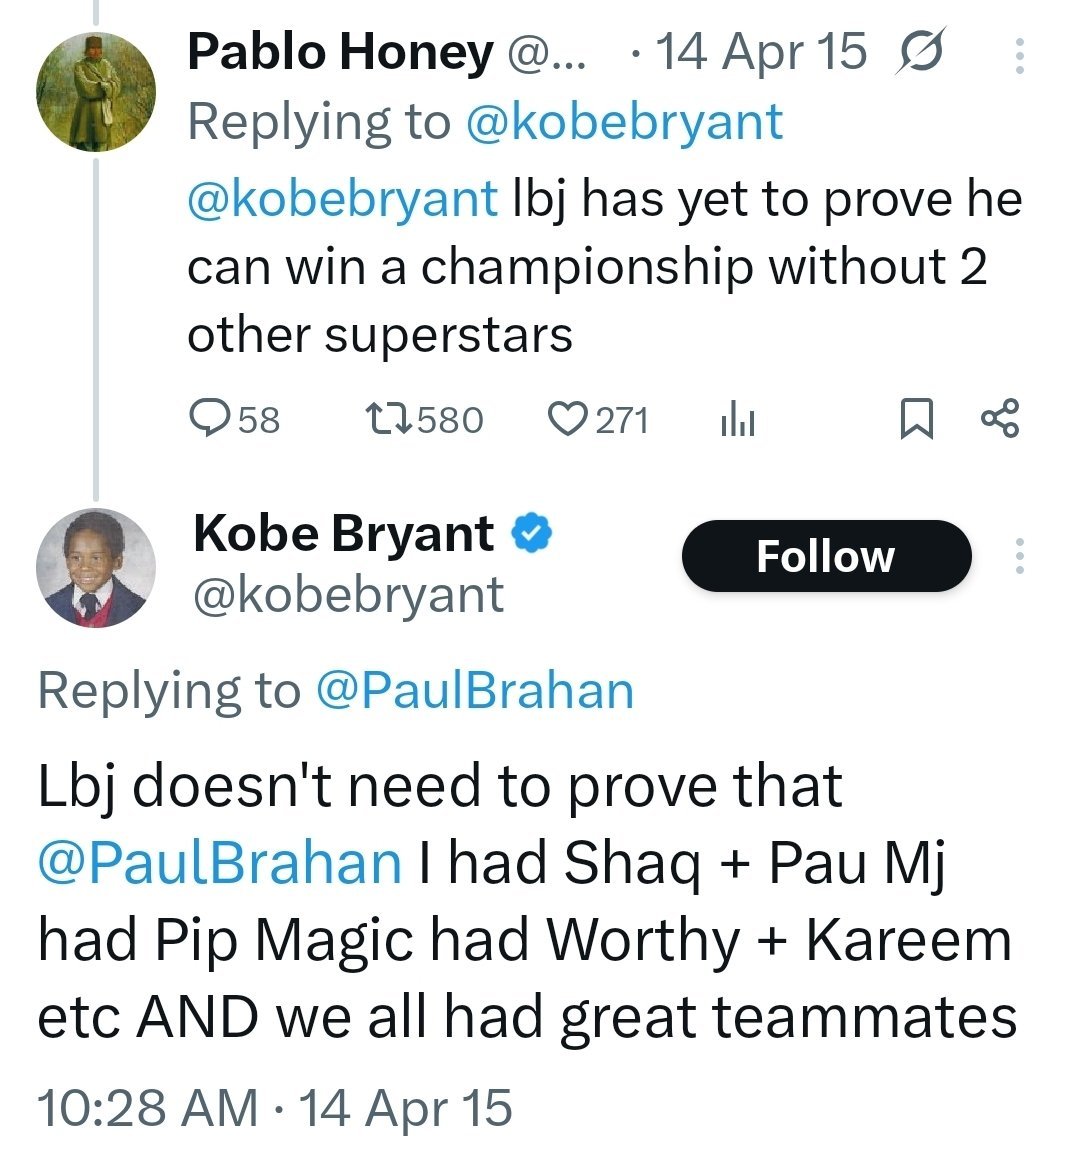Viewport: 1080px width, 1172px height.
Task: Open the 10:28 AM · 14 Apr 15 timestamp
Action: point(274,1108)
